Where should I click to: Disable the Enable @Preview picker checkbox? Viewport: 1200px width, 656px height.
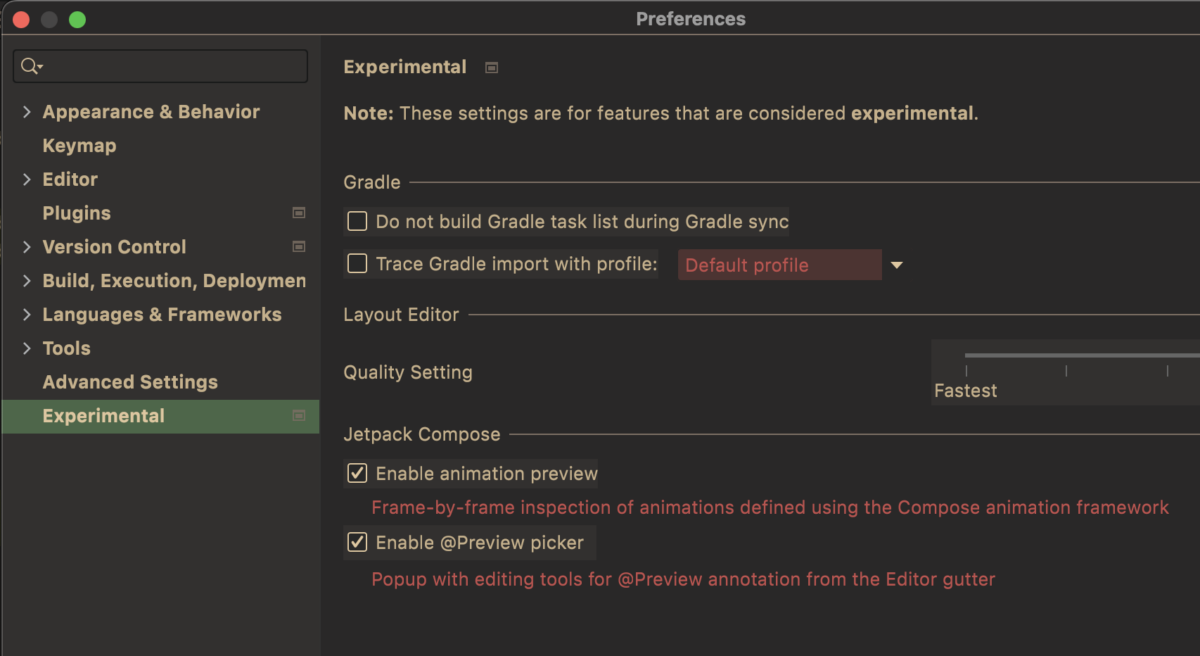coord(357,543)
